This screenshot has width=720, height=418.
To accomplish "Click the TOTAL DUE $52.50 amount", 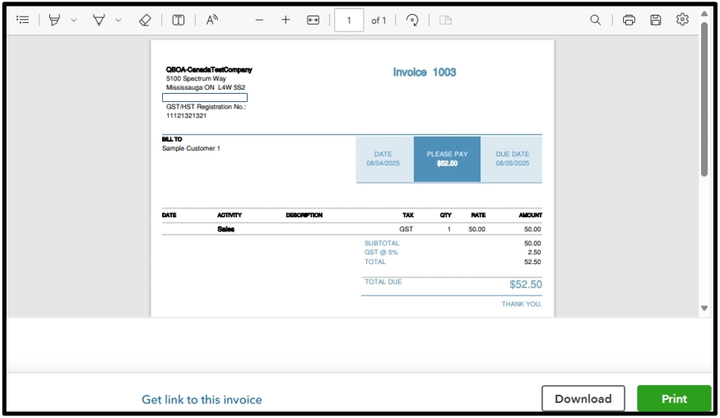I will [x=525, y=284].
